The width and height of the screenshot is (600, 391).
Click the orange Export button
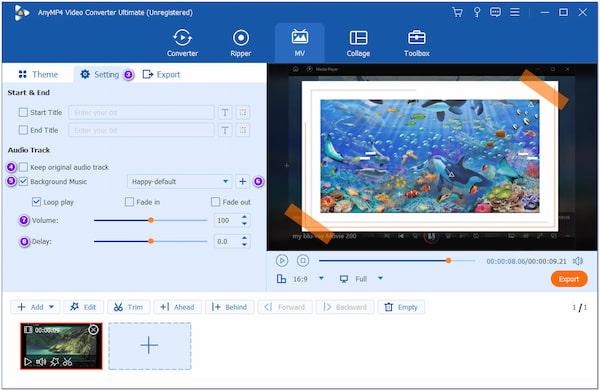[x=569, y=279]
